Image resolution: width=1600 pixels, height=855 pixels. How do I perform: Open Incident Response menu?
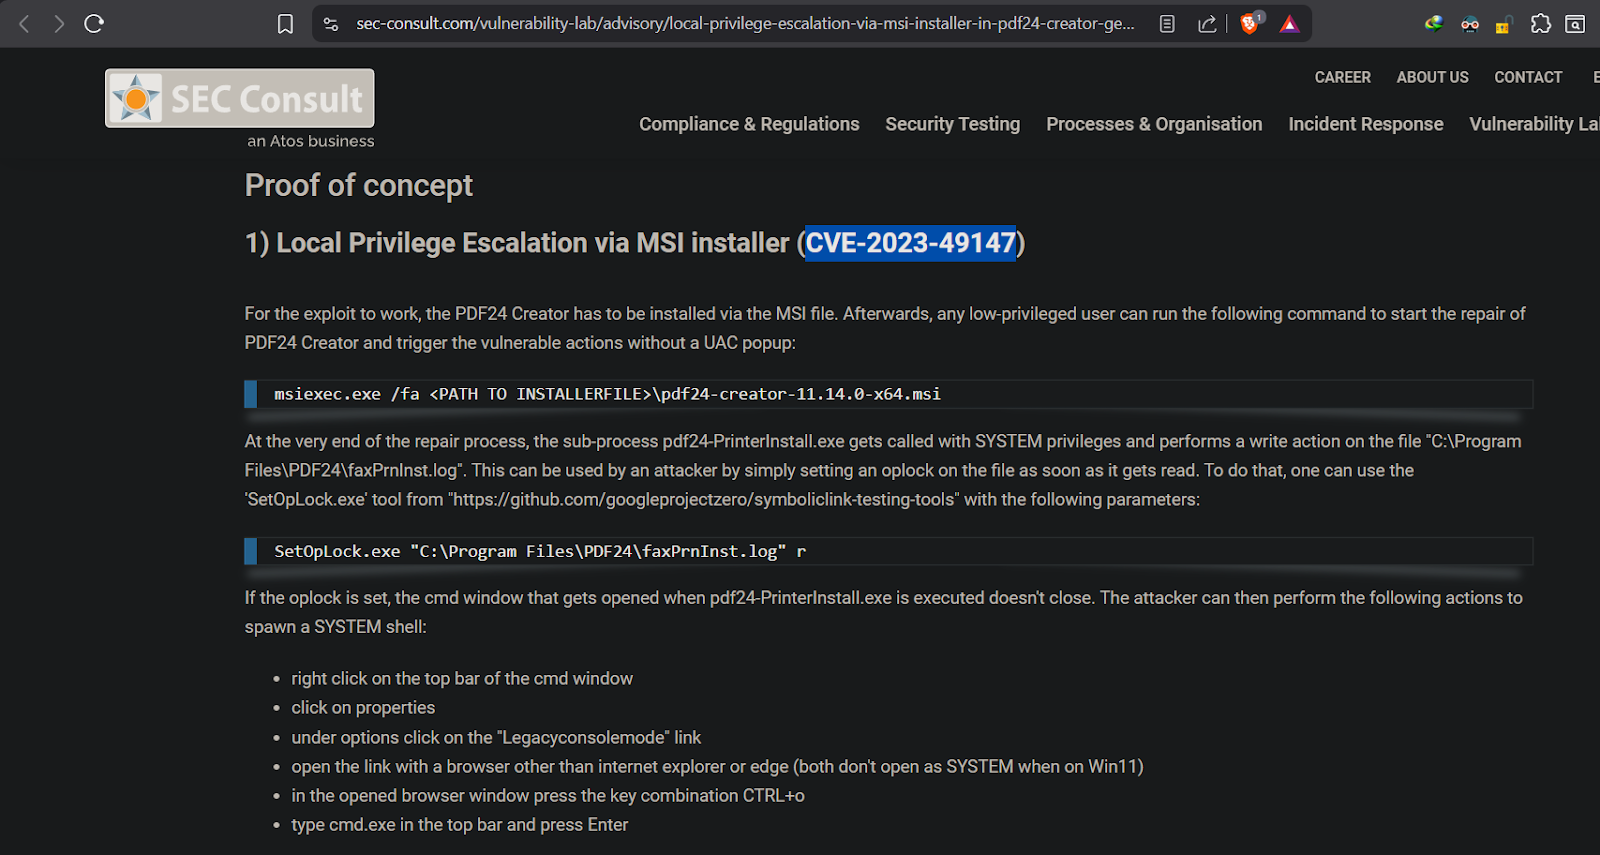(x=1365, y=124)
